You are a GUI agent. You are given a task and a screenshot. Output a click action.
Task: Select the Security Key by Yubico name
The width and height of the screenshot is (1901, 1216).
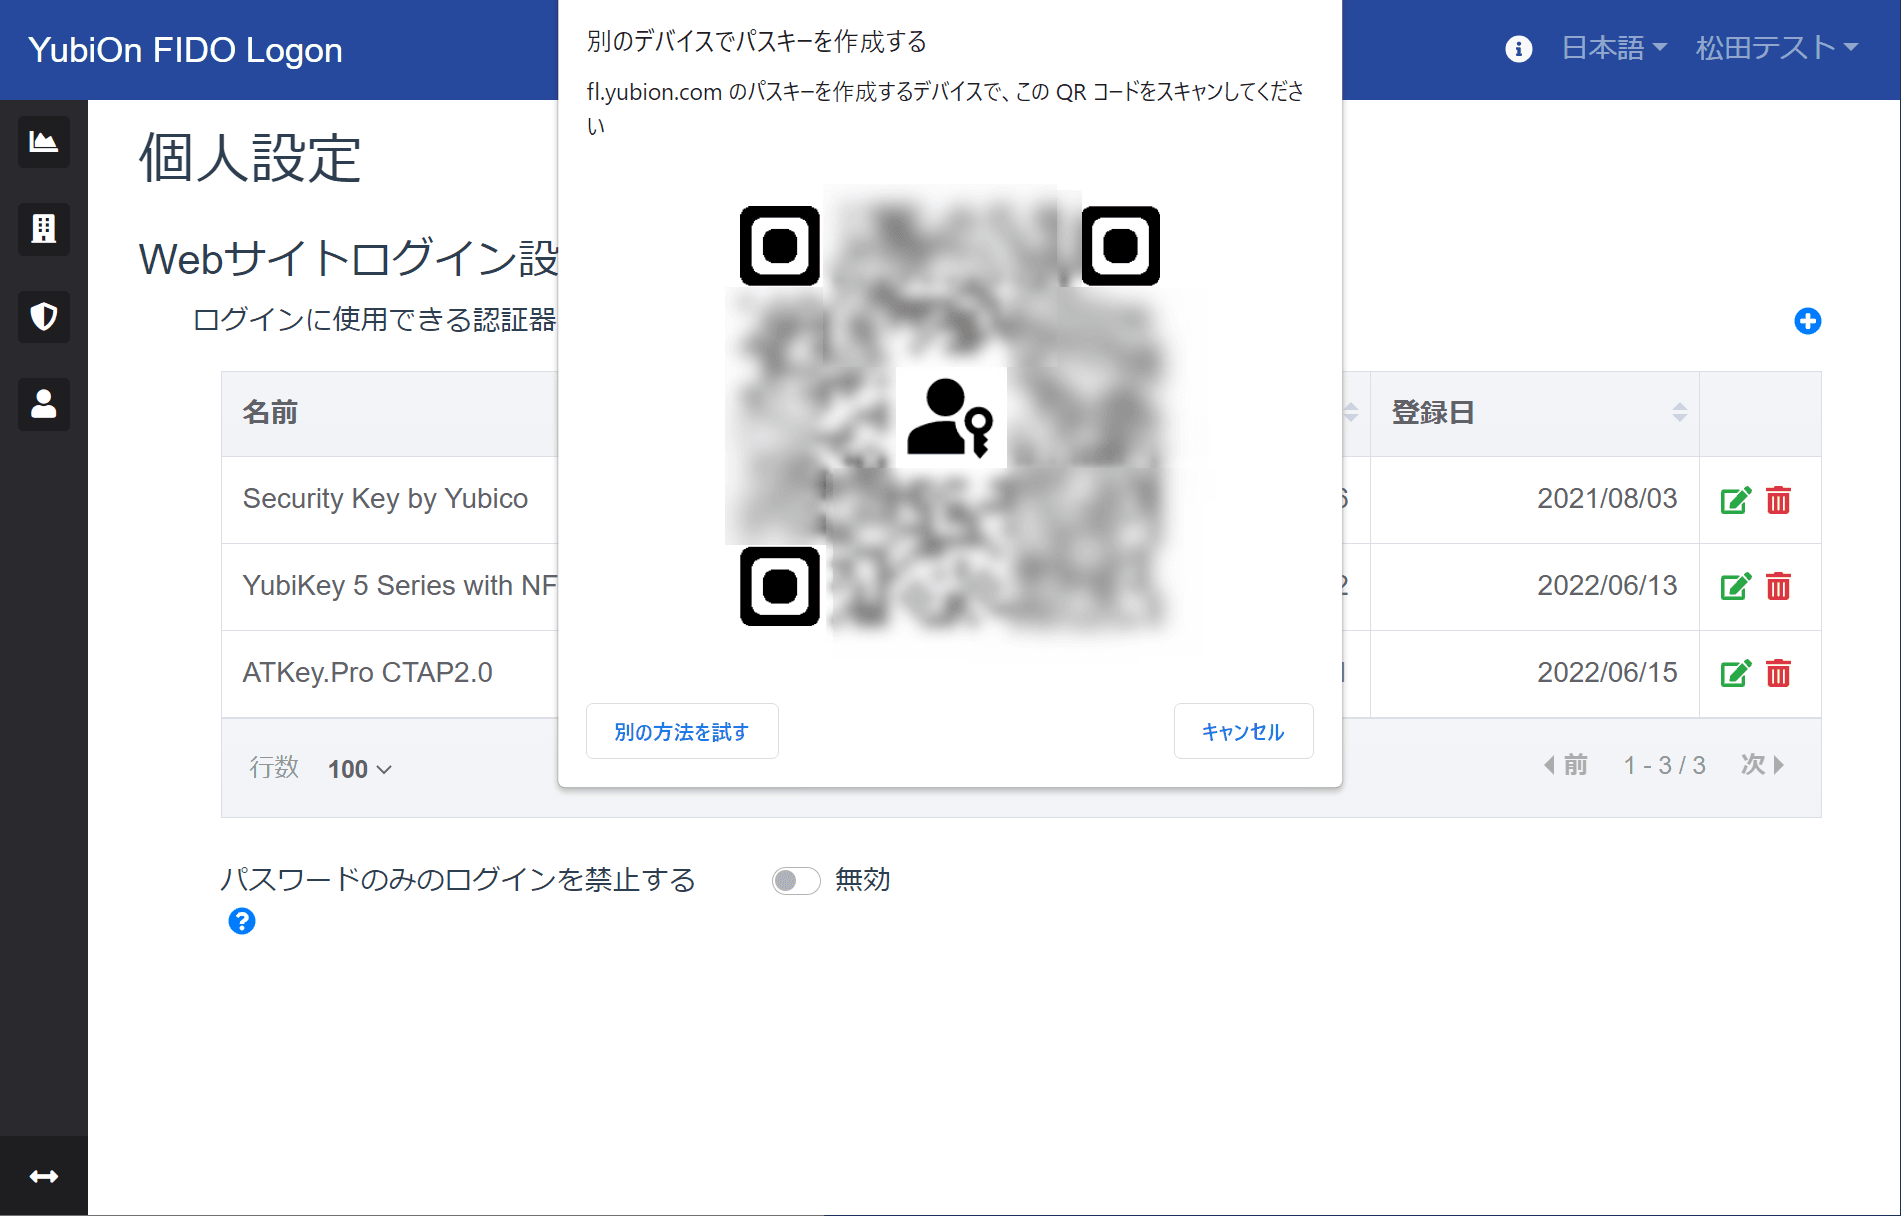coord(385,499)
